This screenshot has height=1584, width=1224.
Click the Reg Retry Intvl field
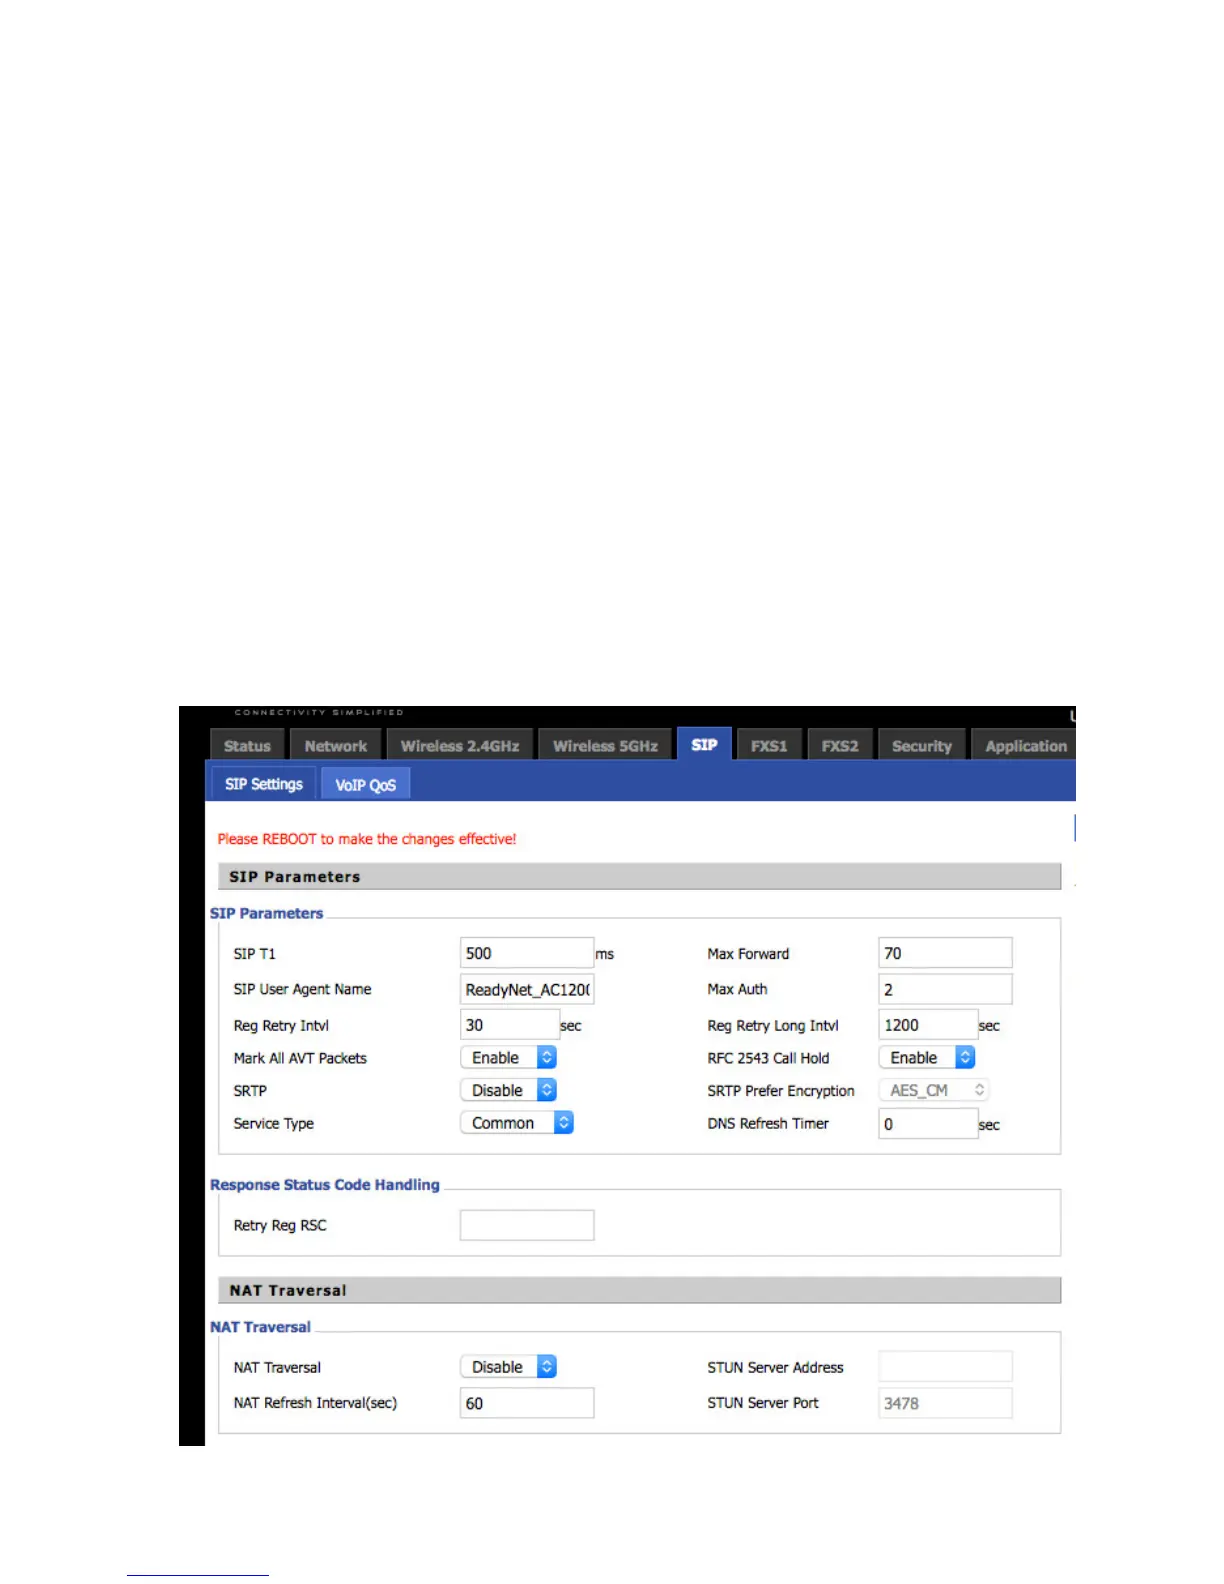[510, 1025]
